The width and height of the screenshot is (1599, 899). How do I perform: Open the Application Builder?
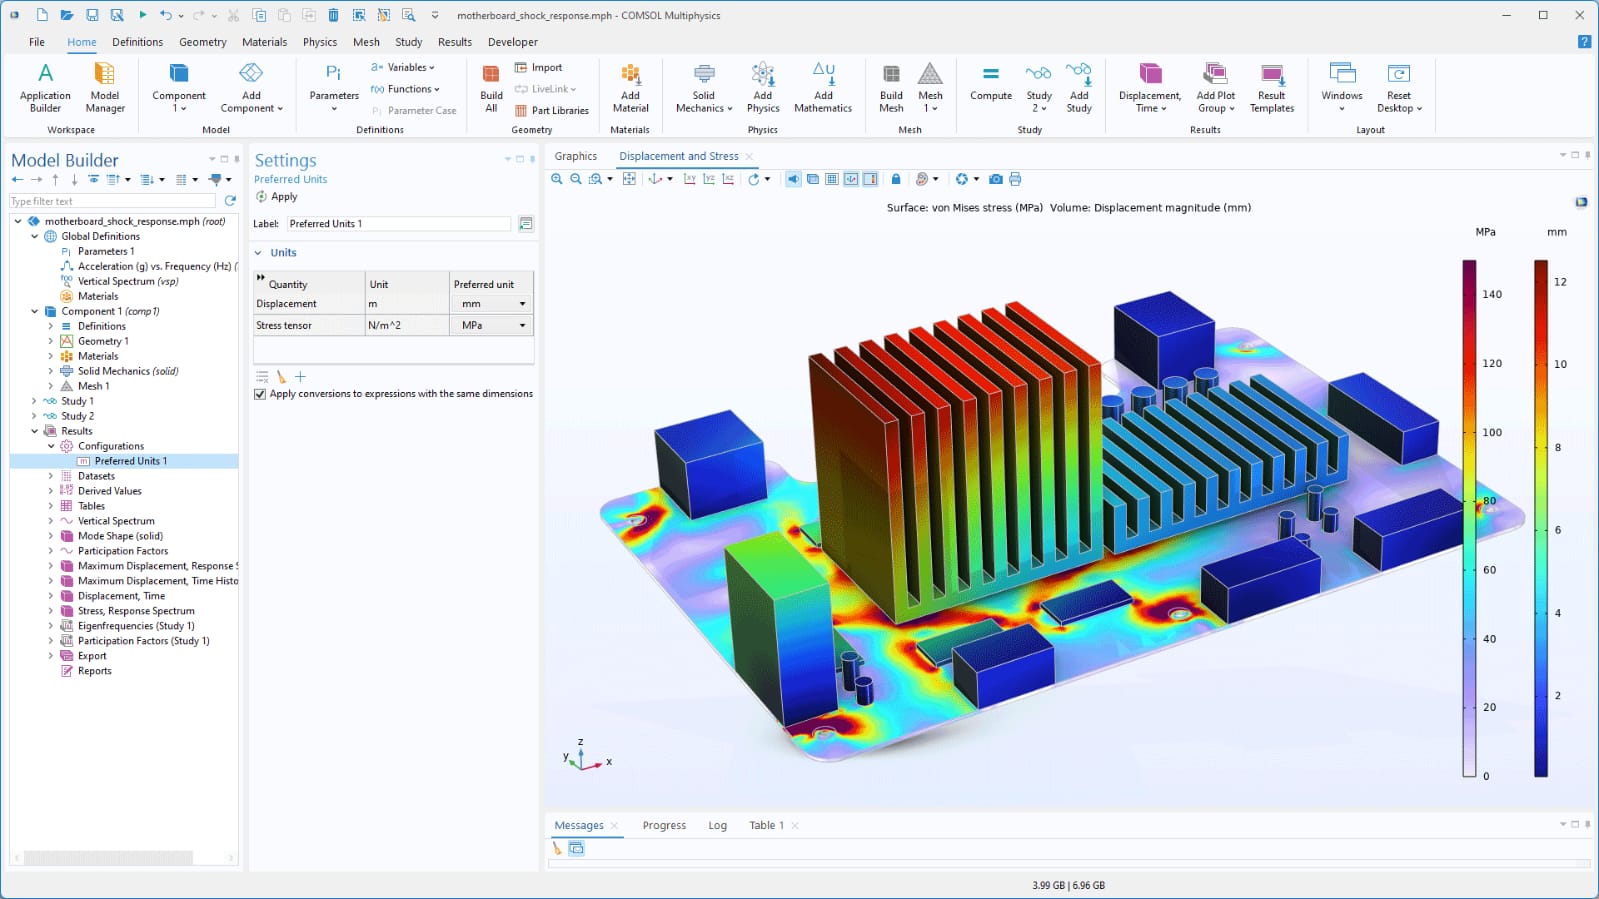45,75
